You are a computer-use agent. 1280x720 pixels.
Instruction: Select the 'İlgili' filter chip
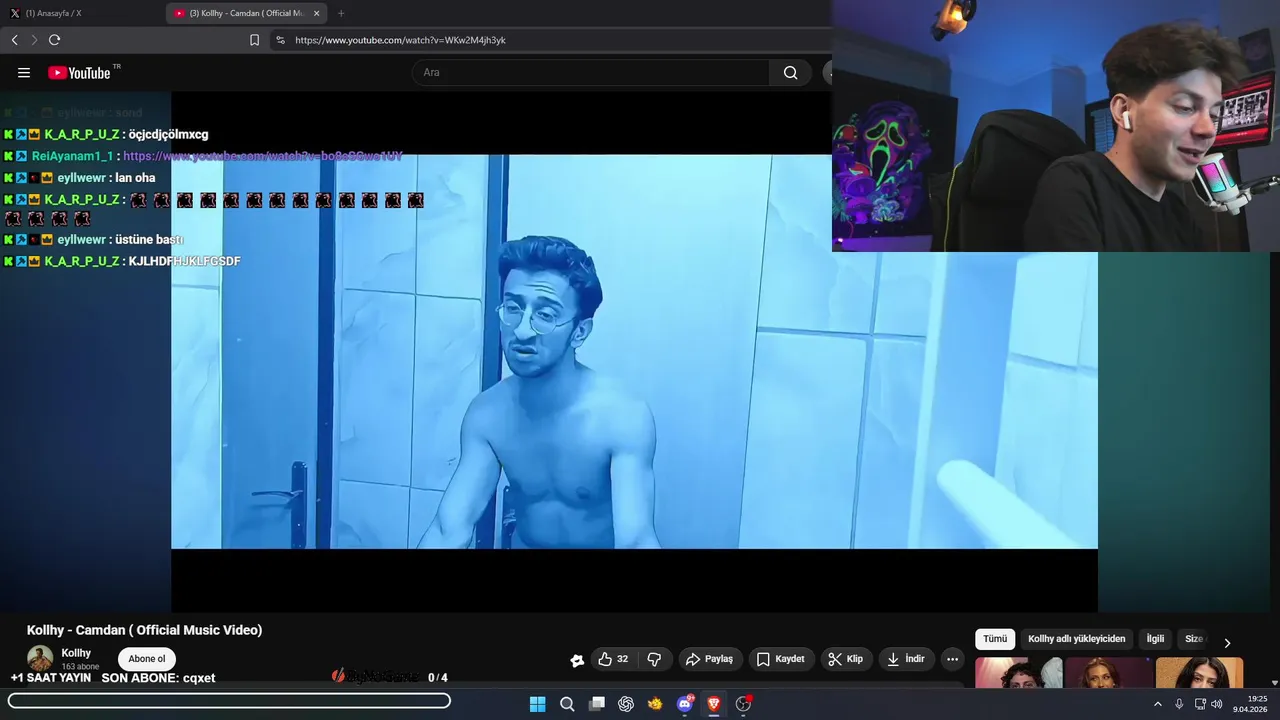click(x=1155, y=639)
